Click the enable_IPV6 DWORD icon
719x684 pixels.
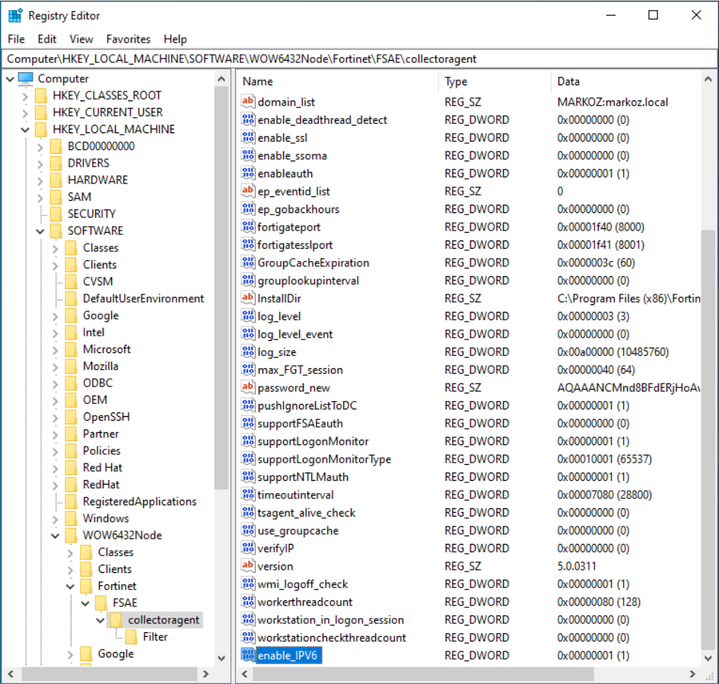(248, 655)
